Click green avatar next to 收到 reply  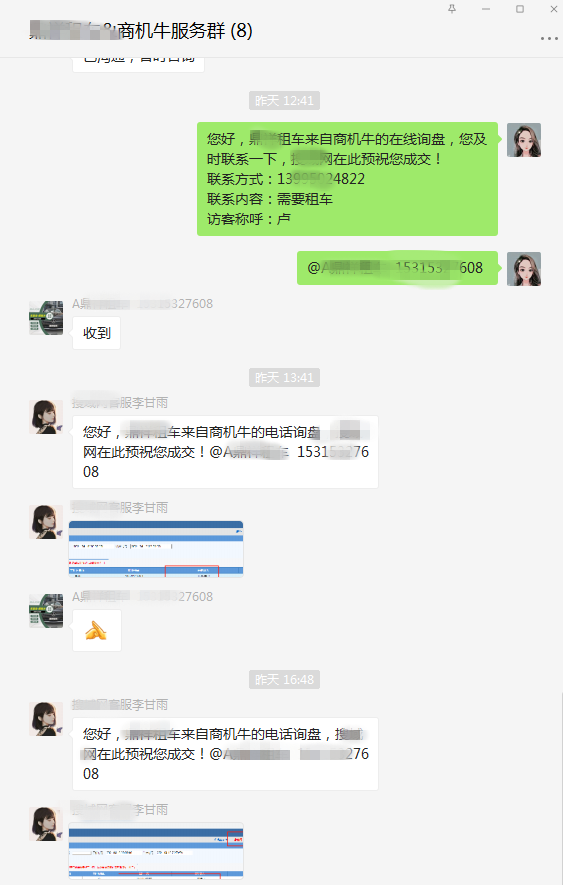pos(46,318)
